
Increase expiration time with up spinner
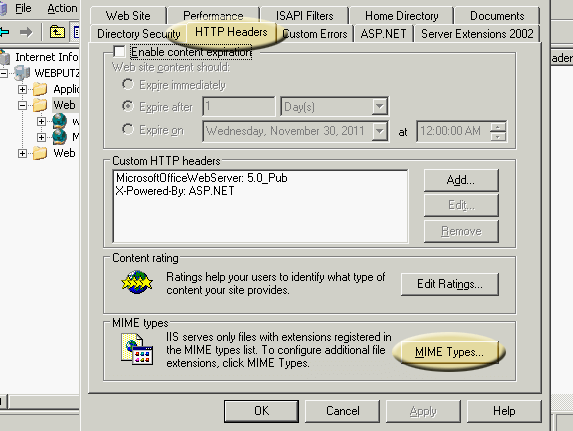[498, 126]
